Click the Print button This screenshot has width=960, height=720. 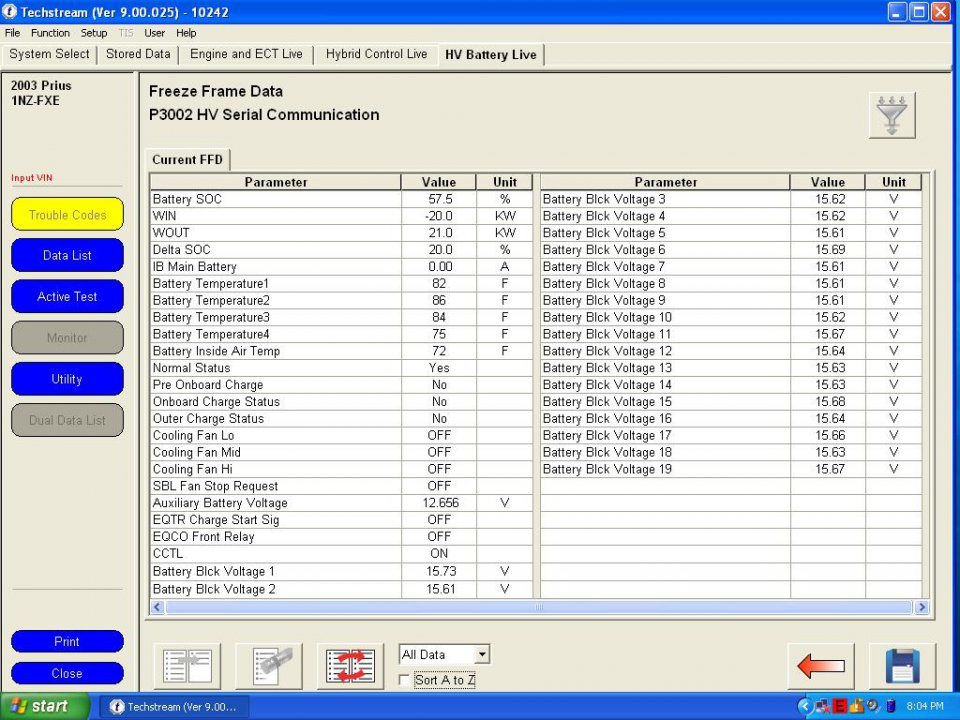(67, 641)
